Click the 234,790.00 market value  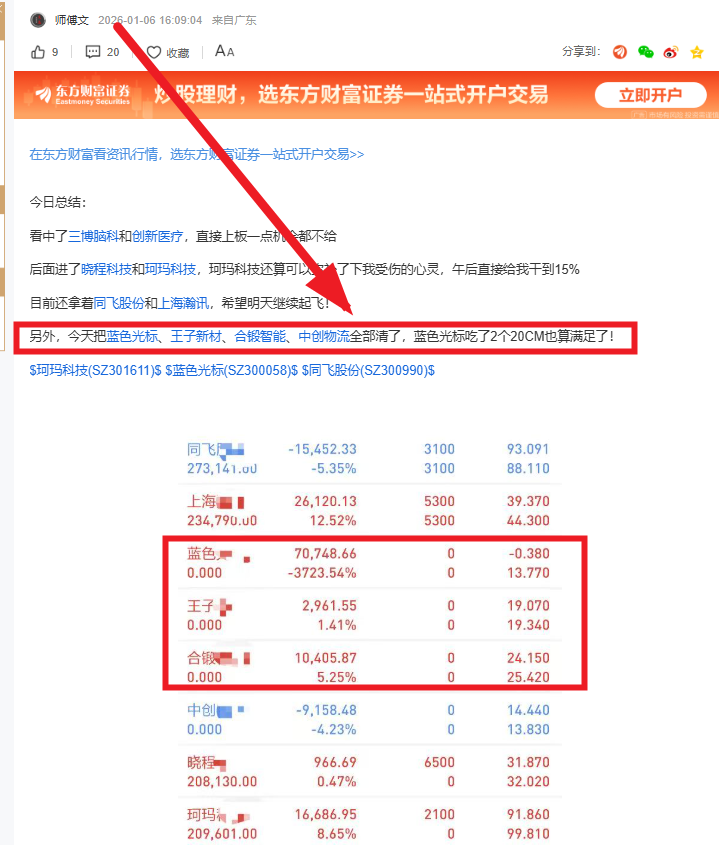tap(222, 521)
